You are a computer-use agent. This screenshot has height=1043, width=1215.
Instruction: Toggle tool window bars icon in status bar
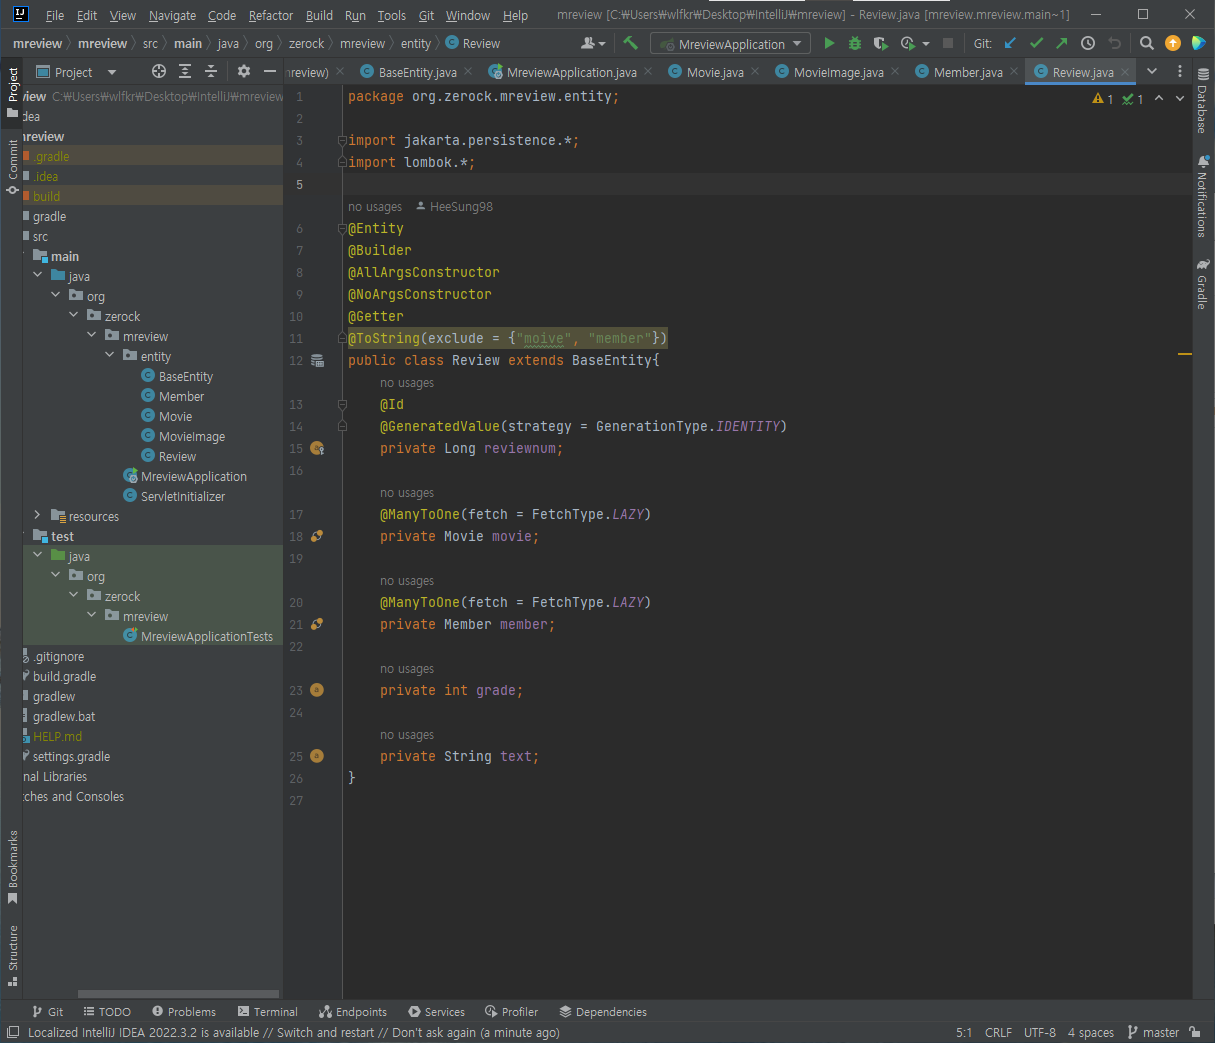(13, 1032)
